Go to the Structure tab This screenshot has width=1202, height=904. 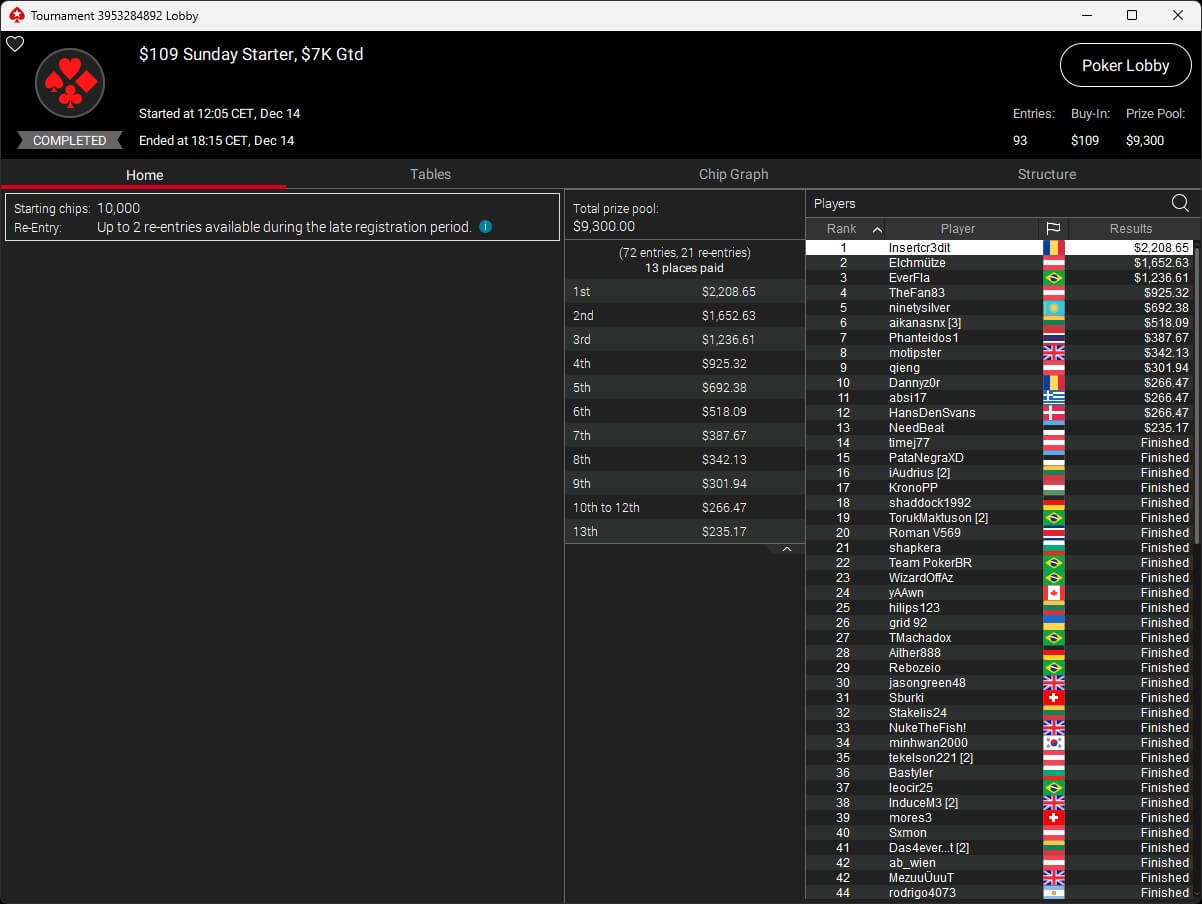point(1046,174)
